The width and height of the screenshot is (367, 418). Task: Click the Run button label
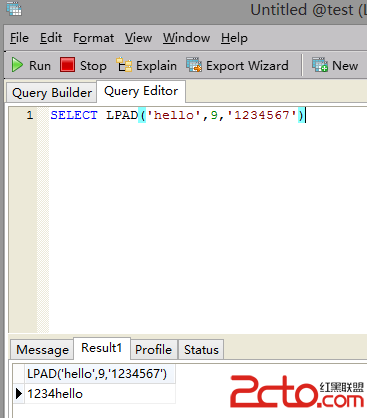(40, 66)
